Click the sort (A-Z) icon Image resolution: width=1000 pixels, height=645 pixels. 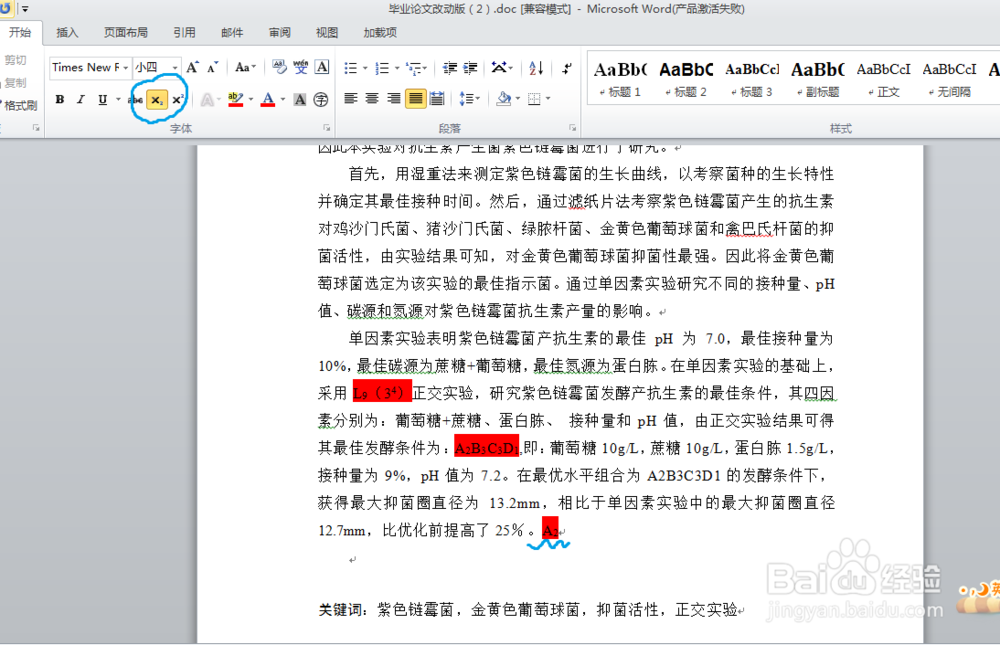pyautogui.click(x=534, y=67)
